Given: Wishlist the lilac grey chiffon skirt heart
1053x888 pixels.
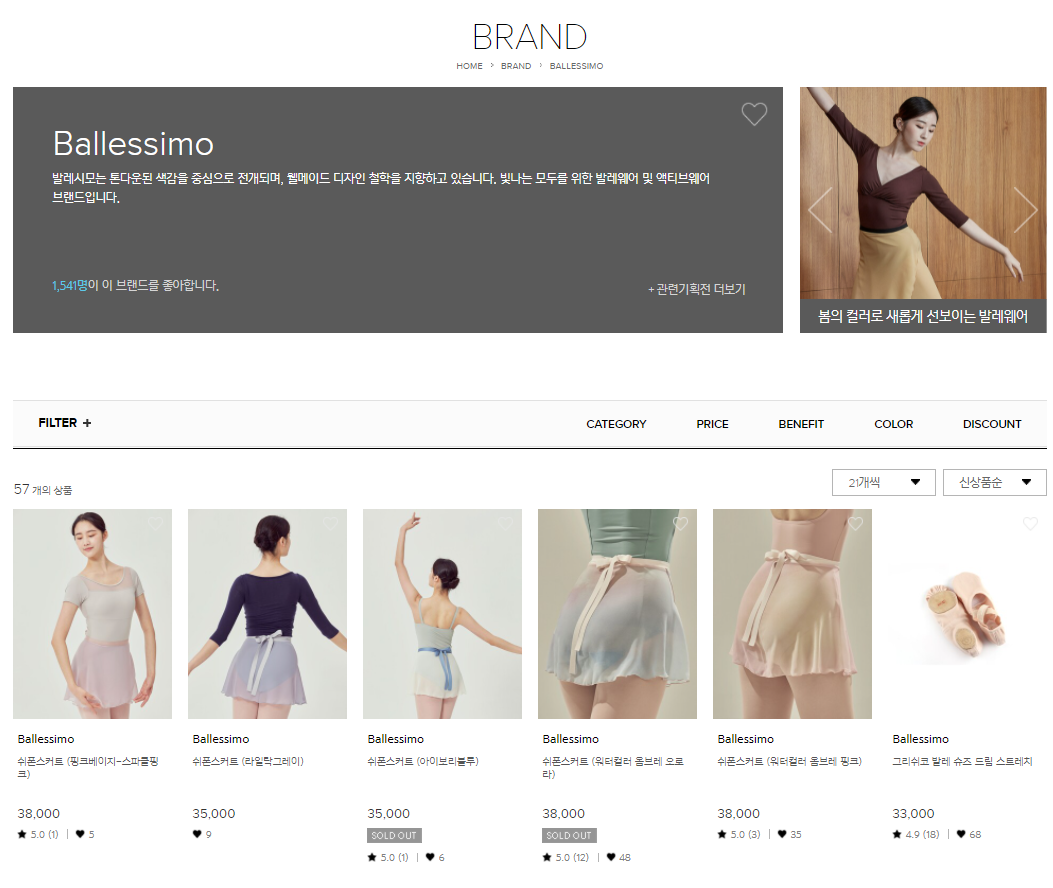Looking at the screenshot, I should click(330, 523).
